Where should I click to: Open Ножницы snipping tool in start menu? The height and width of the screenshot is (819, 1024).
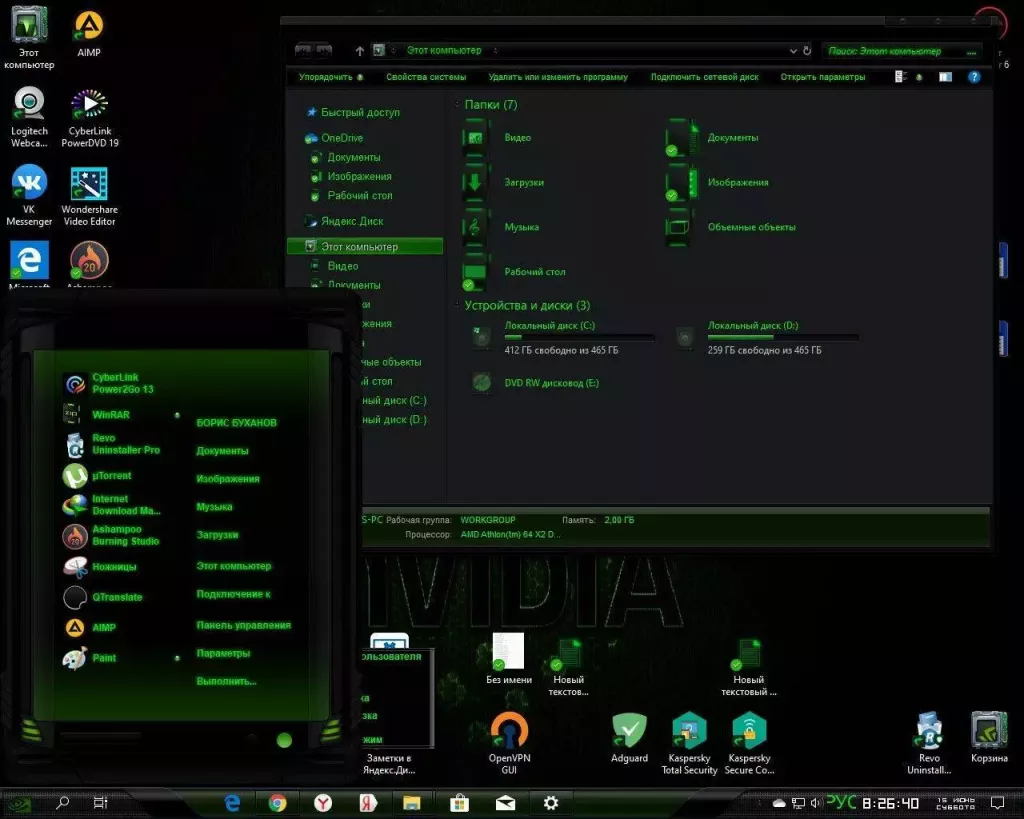pos(100,567)
